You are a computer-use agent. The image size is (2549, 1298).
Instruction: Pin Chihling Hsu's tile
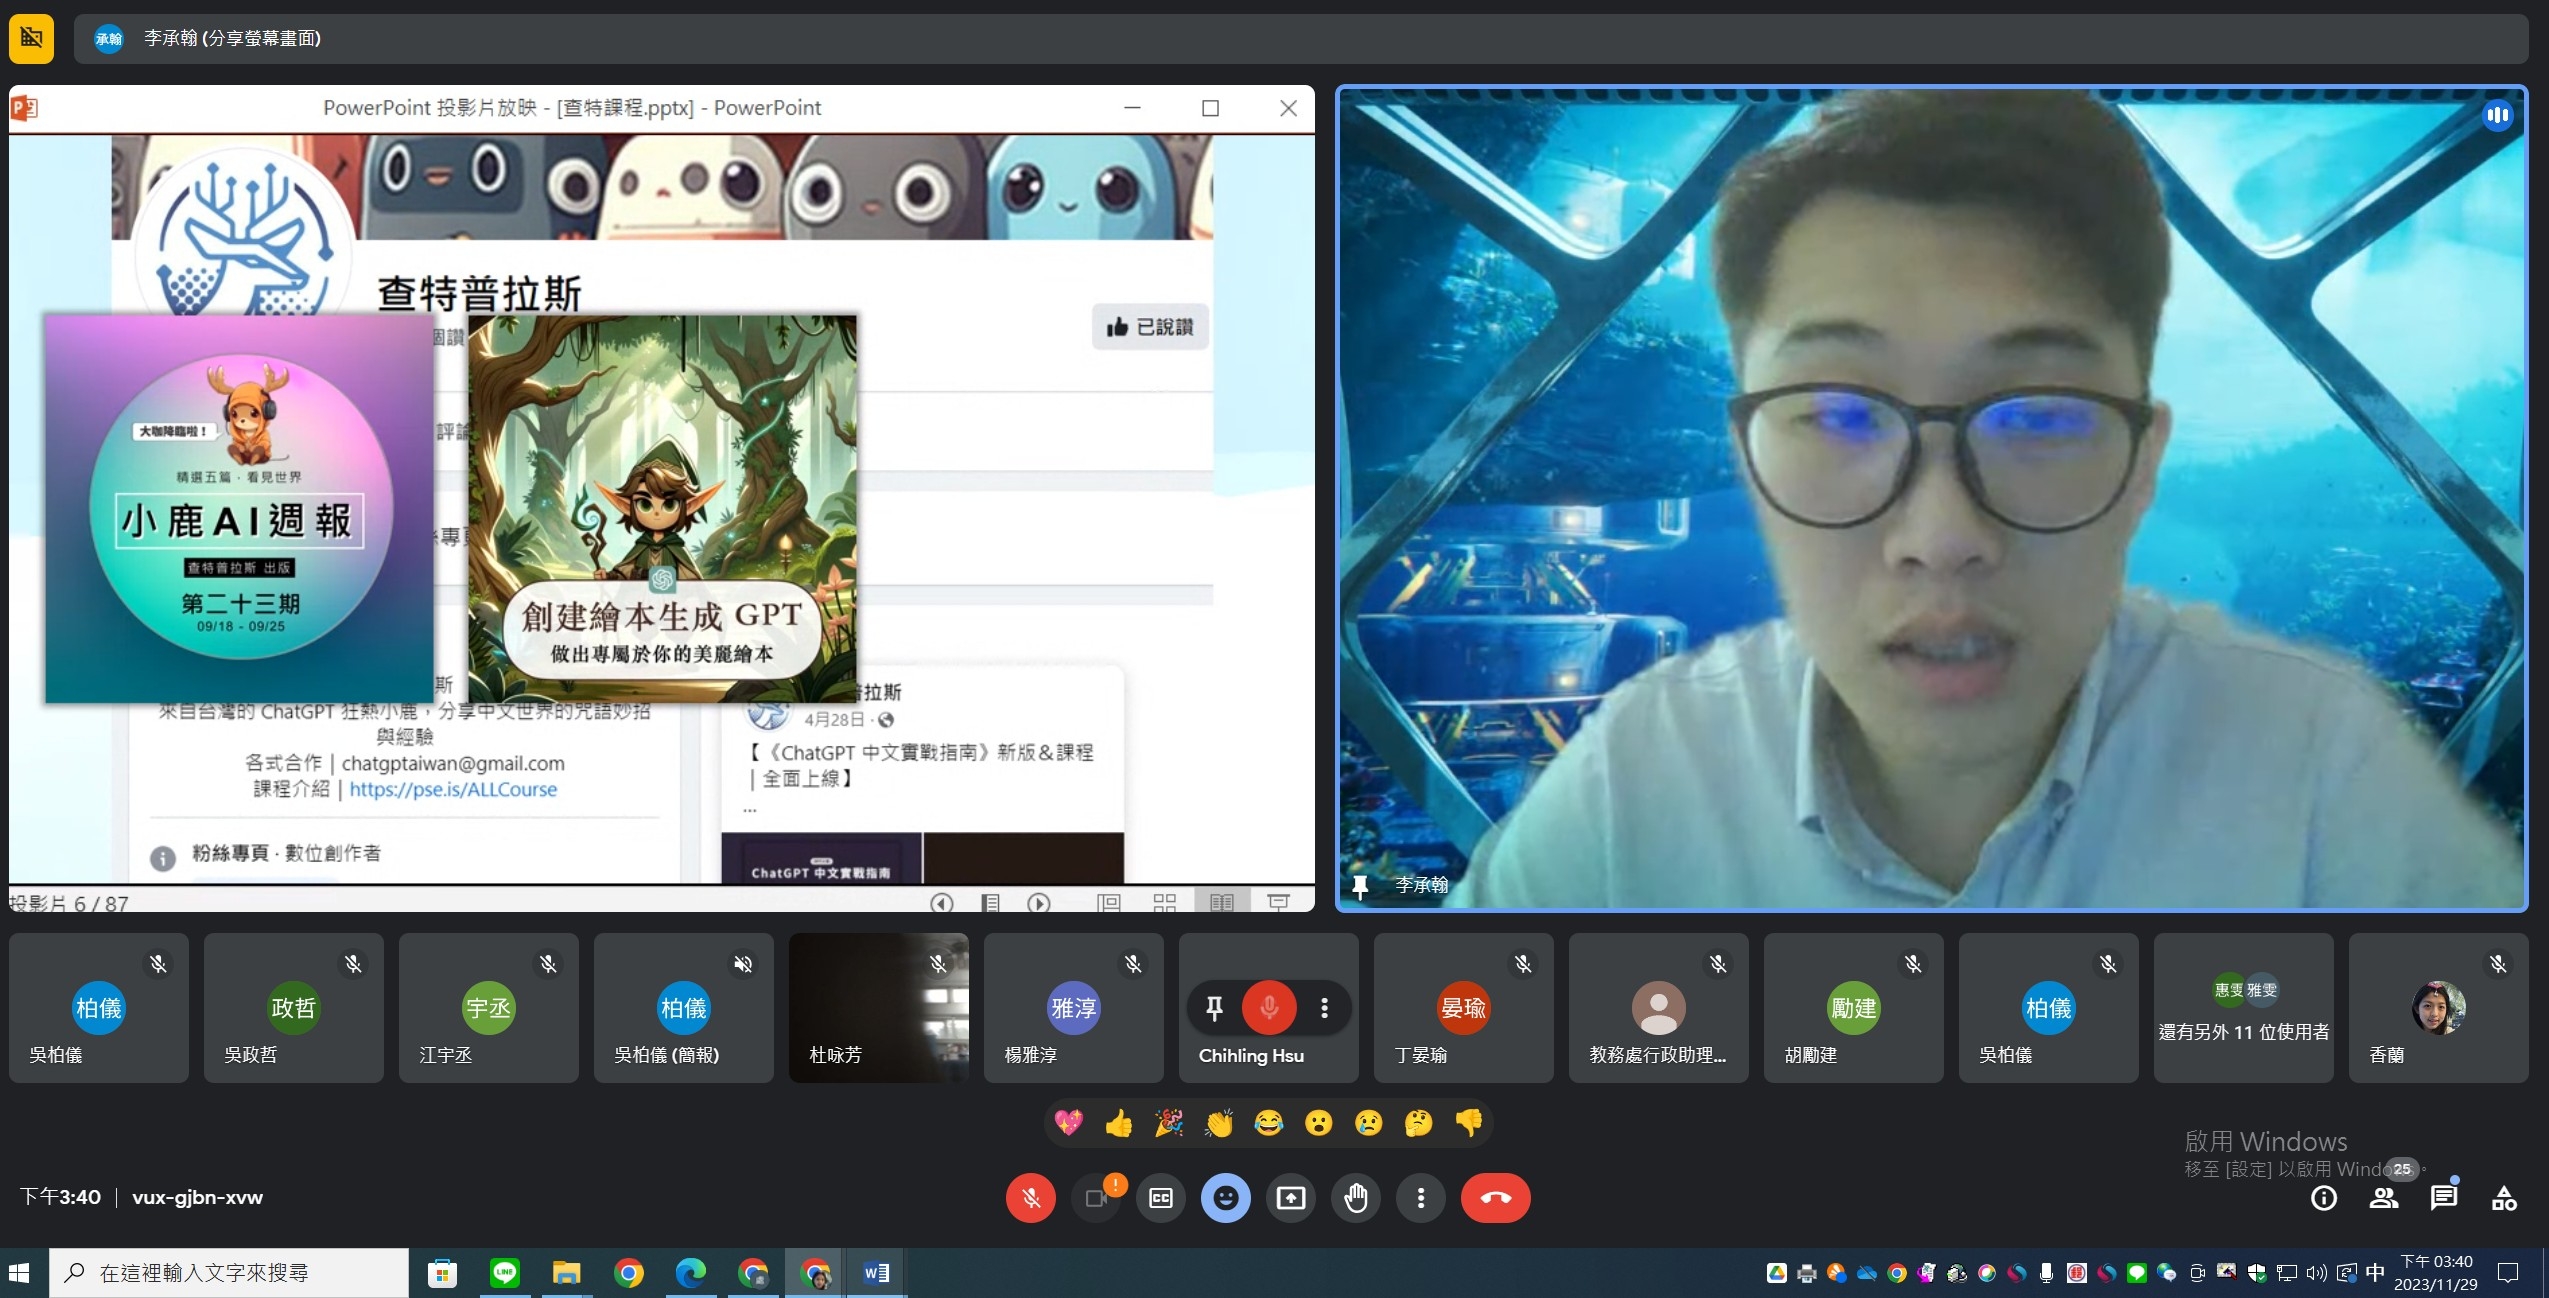click(x=1214, y=1008)
